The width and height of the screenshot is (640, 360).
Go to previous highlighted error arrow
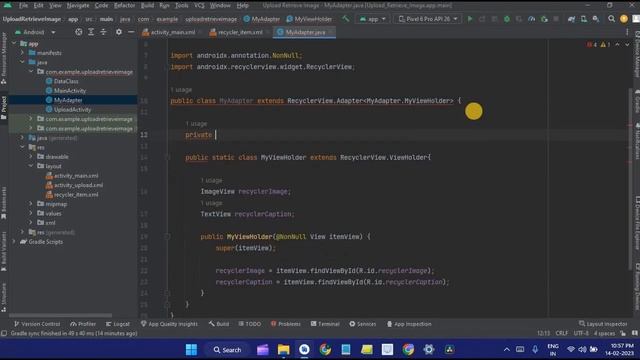tap(617, 44)
